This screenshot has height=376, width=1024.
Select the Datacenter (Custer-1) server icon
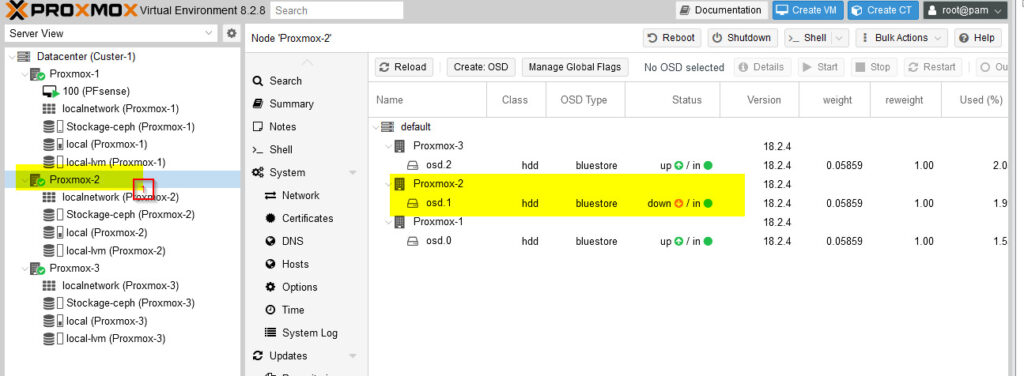click(x=24, y=57)
